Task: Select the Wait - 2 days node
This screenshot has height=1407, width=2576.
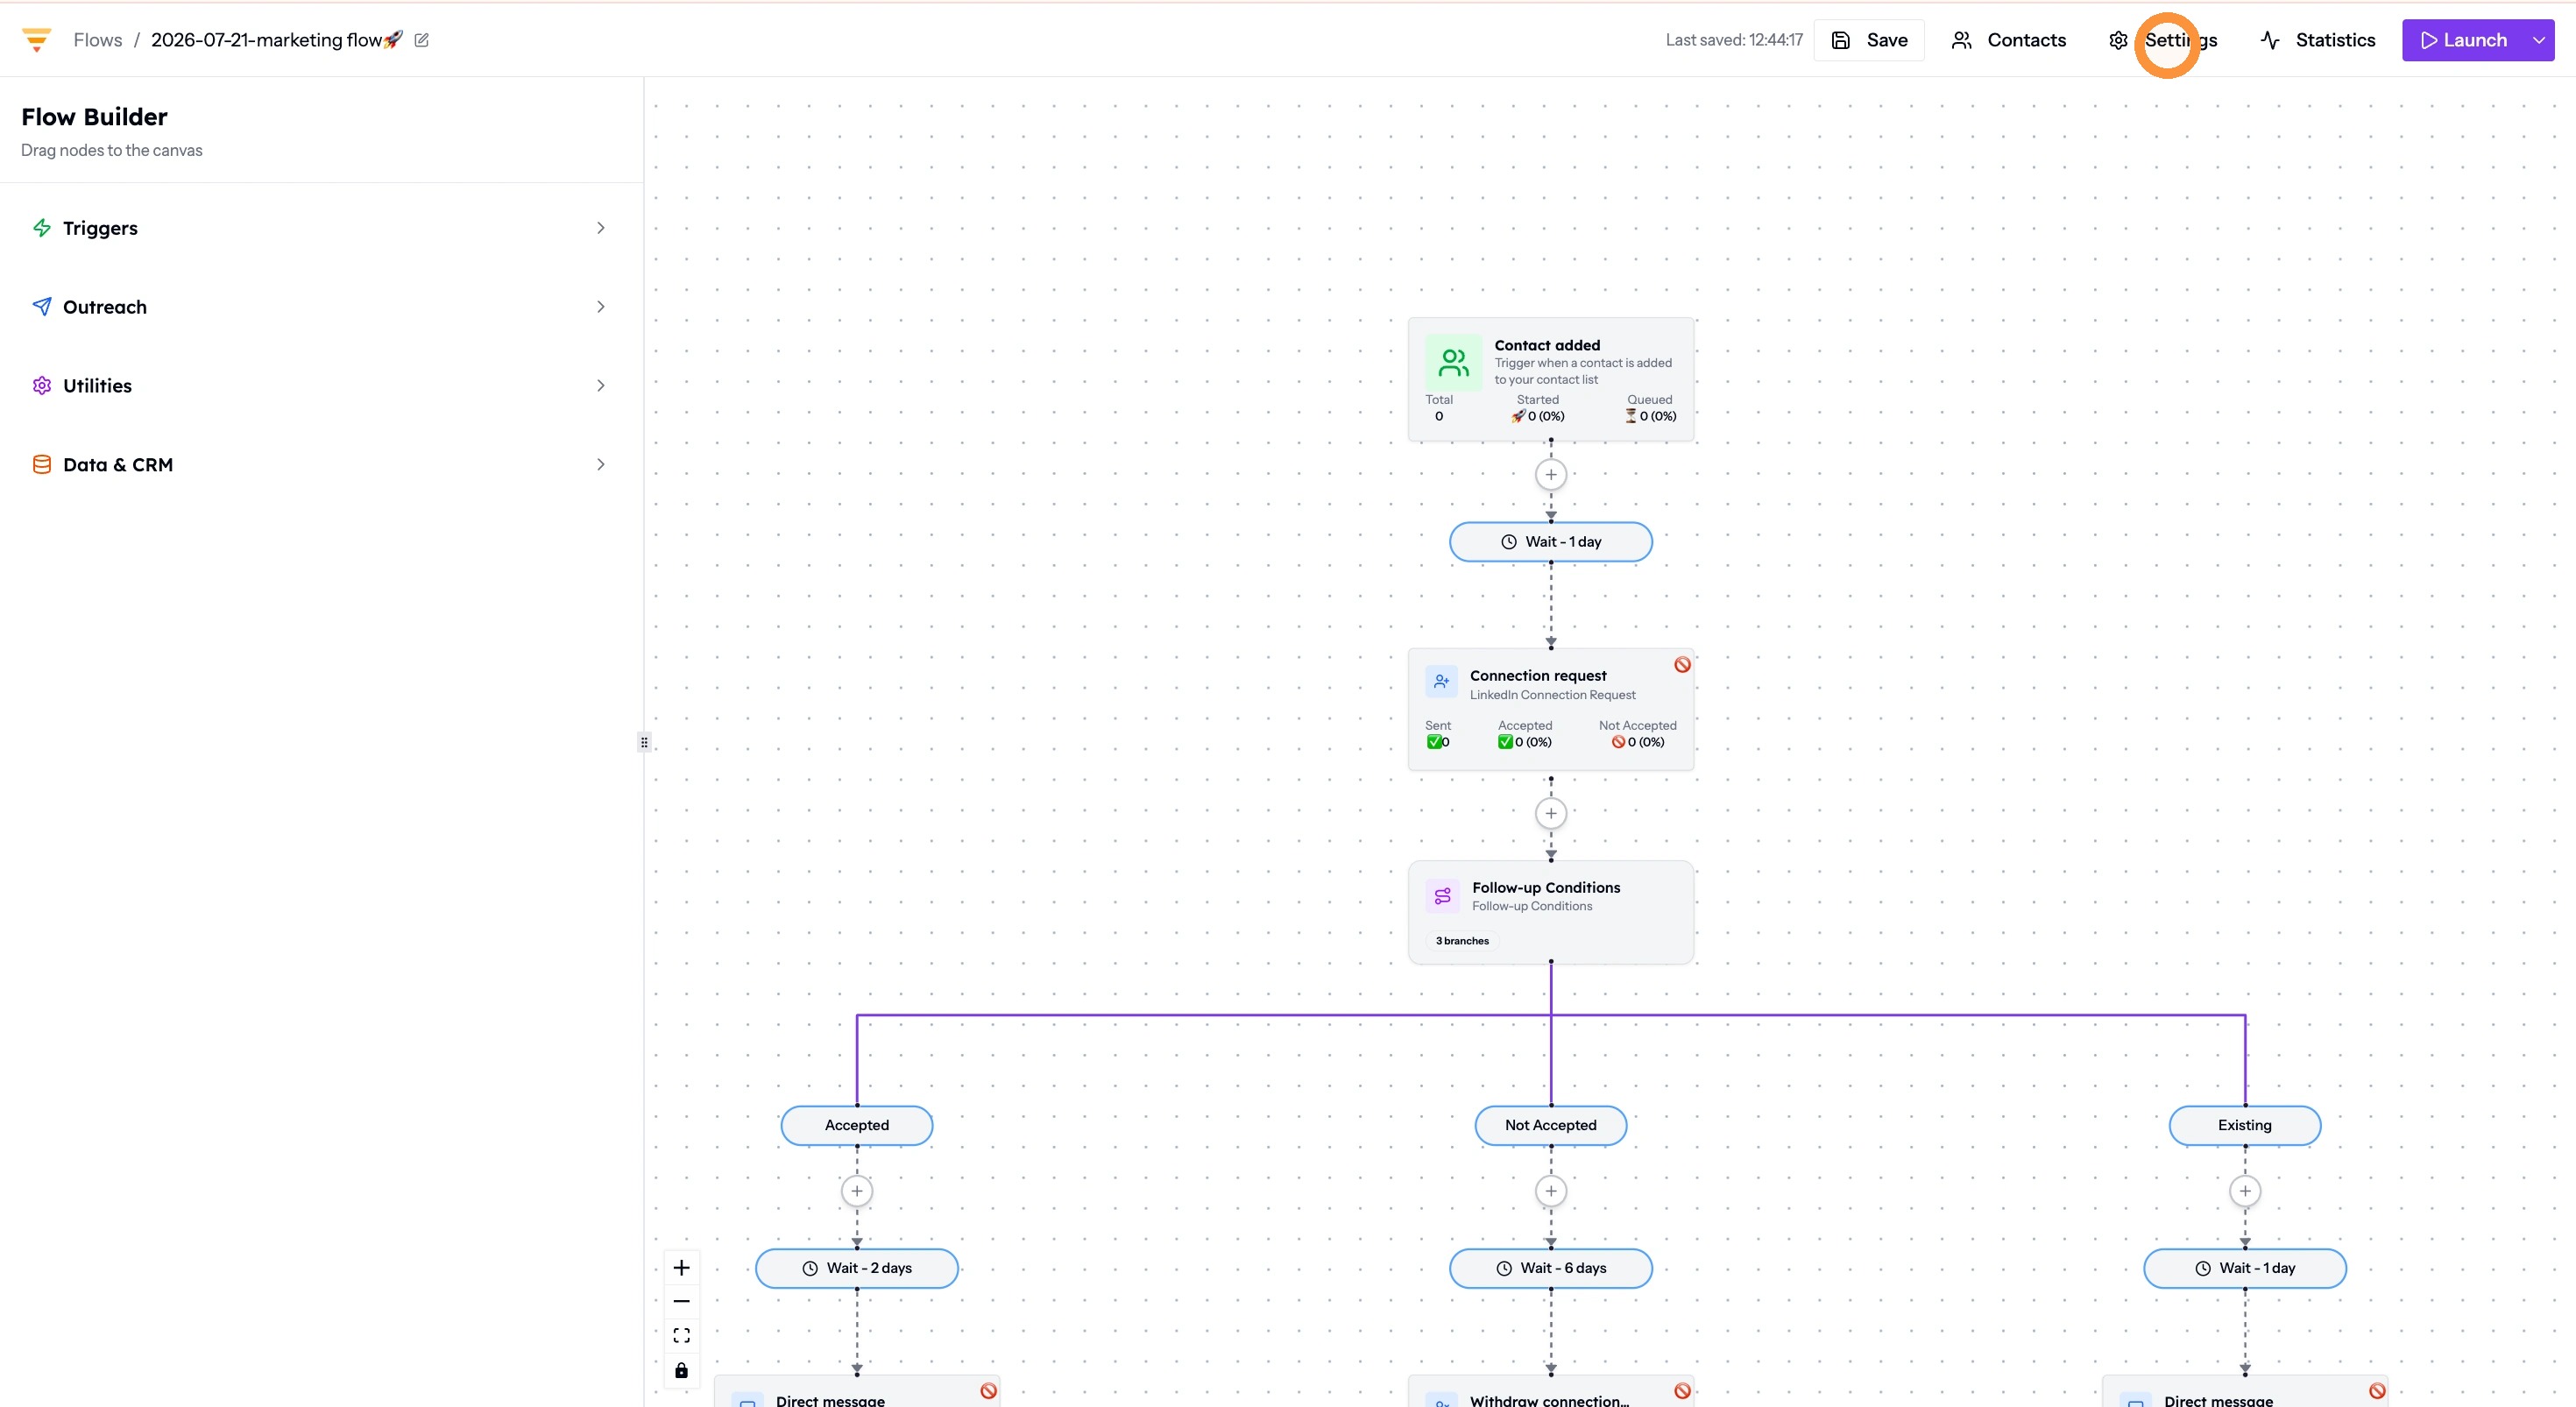Action: tap(857, 1268)
